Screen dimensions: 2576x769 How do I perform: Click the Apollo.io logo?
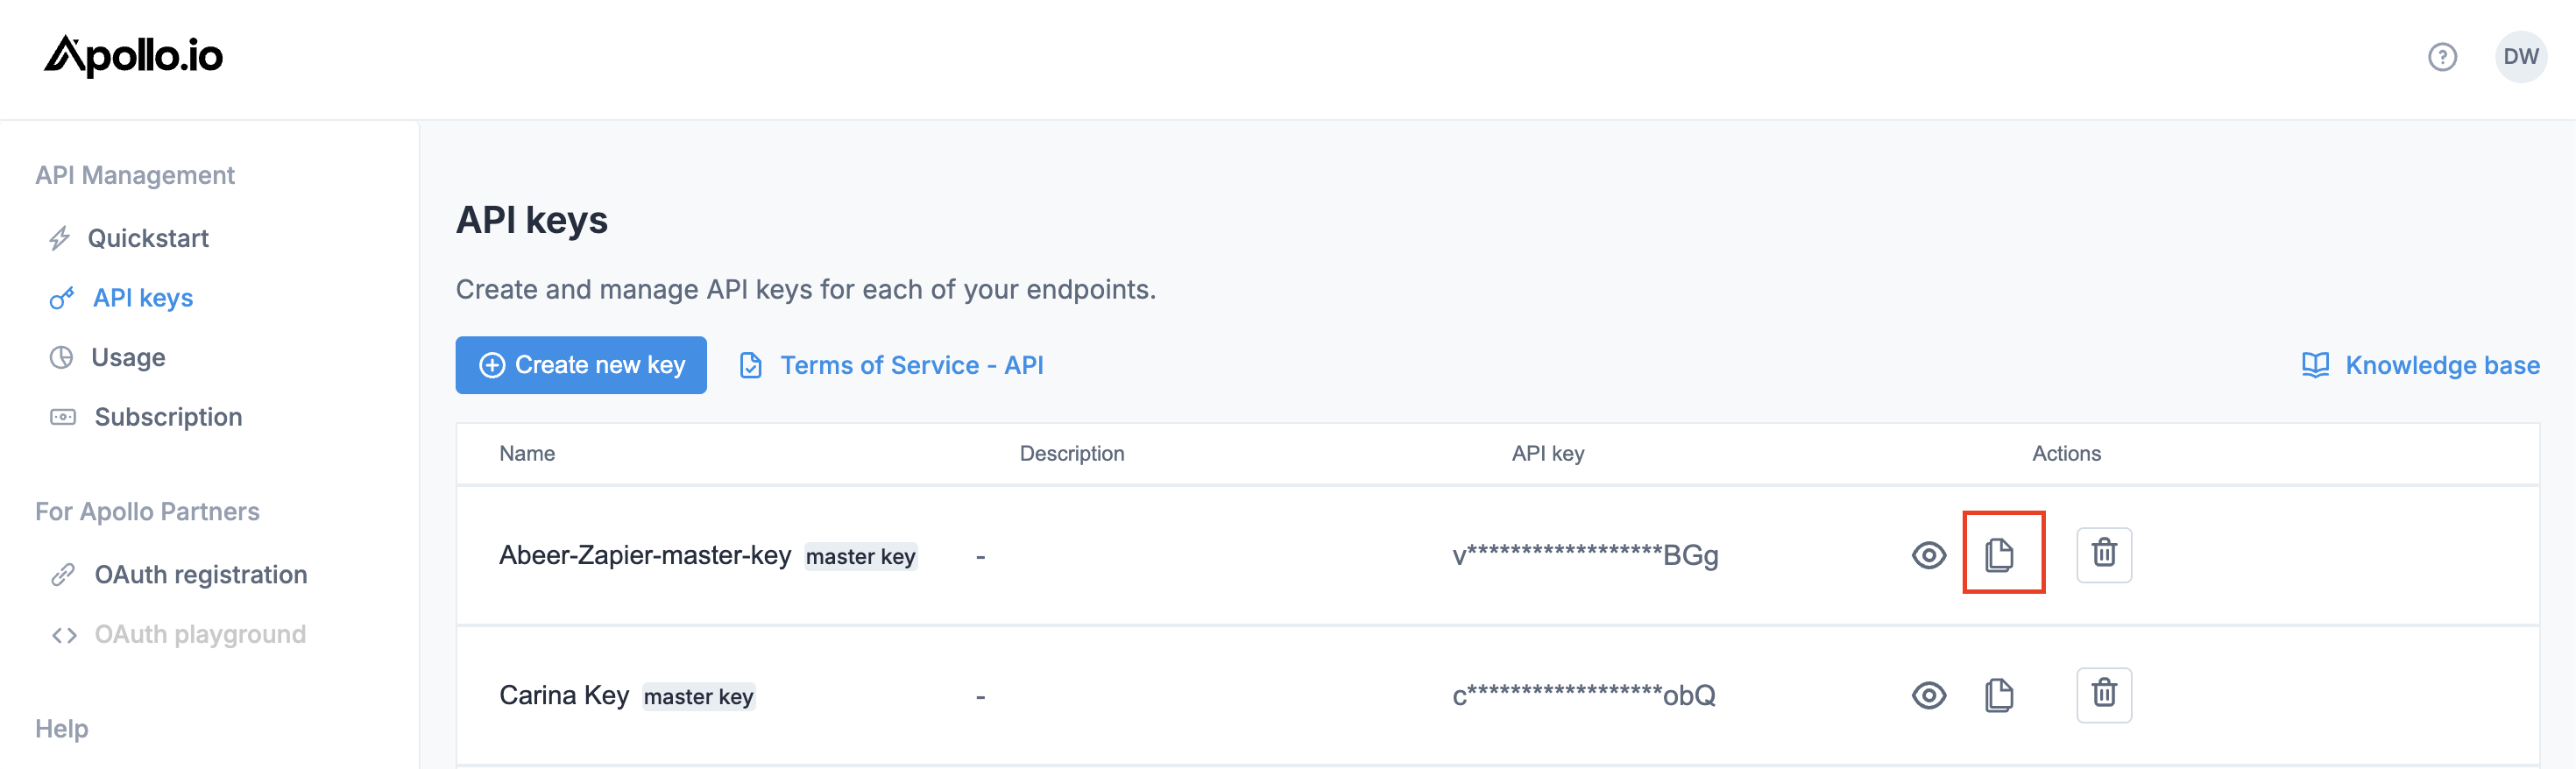[134, 56]
